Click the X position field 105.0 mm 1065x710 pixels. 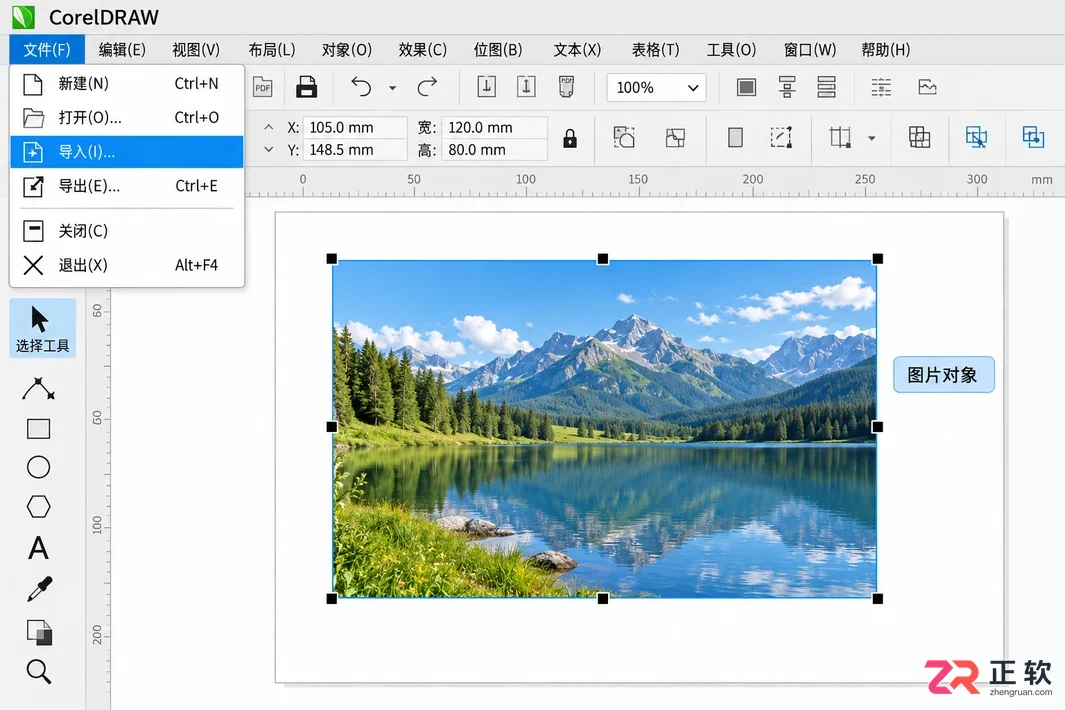tap(355, 127)
